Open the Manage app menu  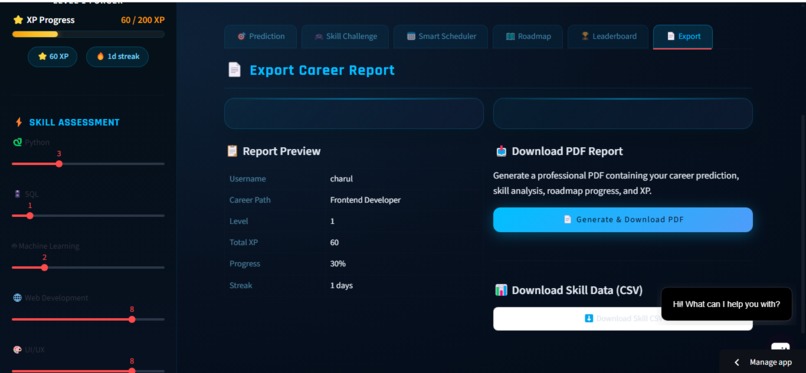point(763,362)
